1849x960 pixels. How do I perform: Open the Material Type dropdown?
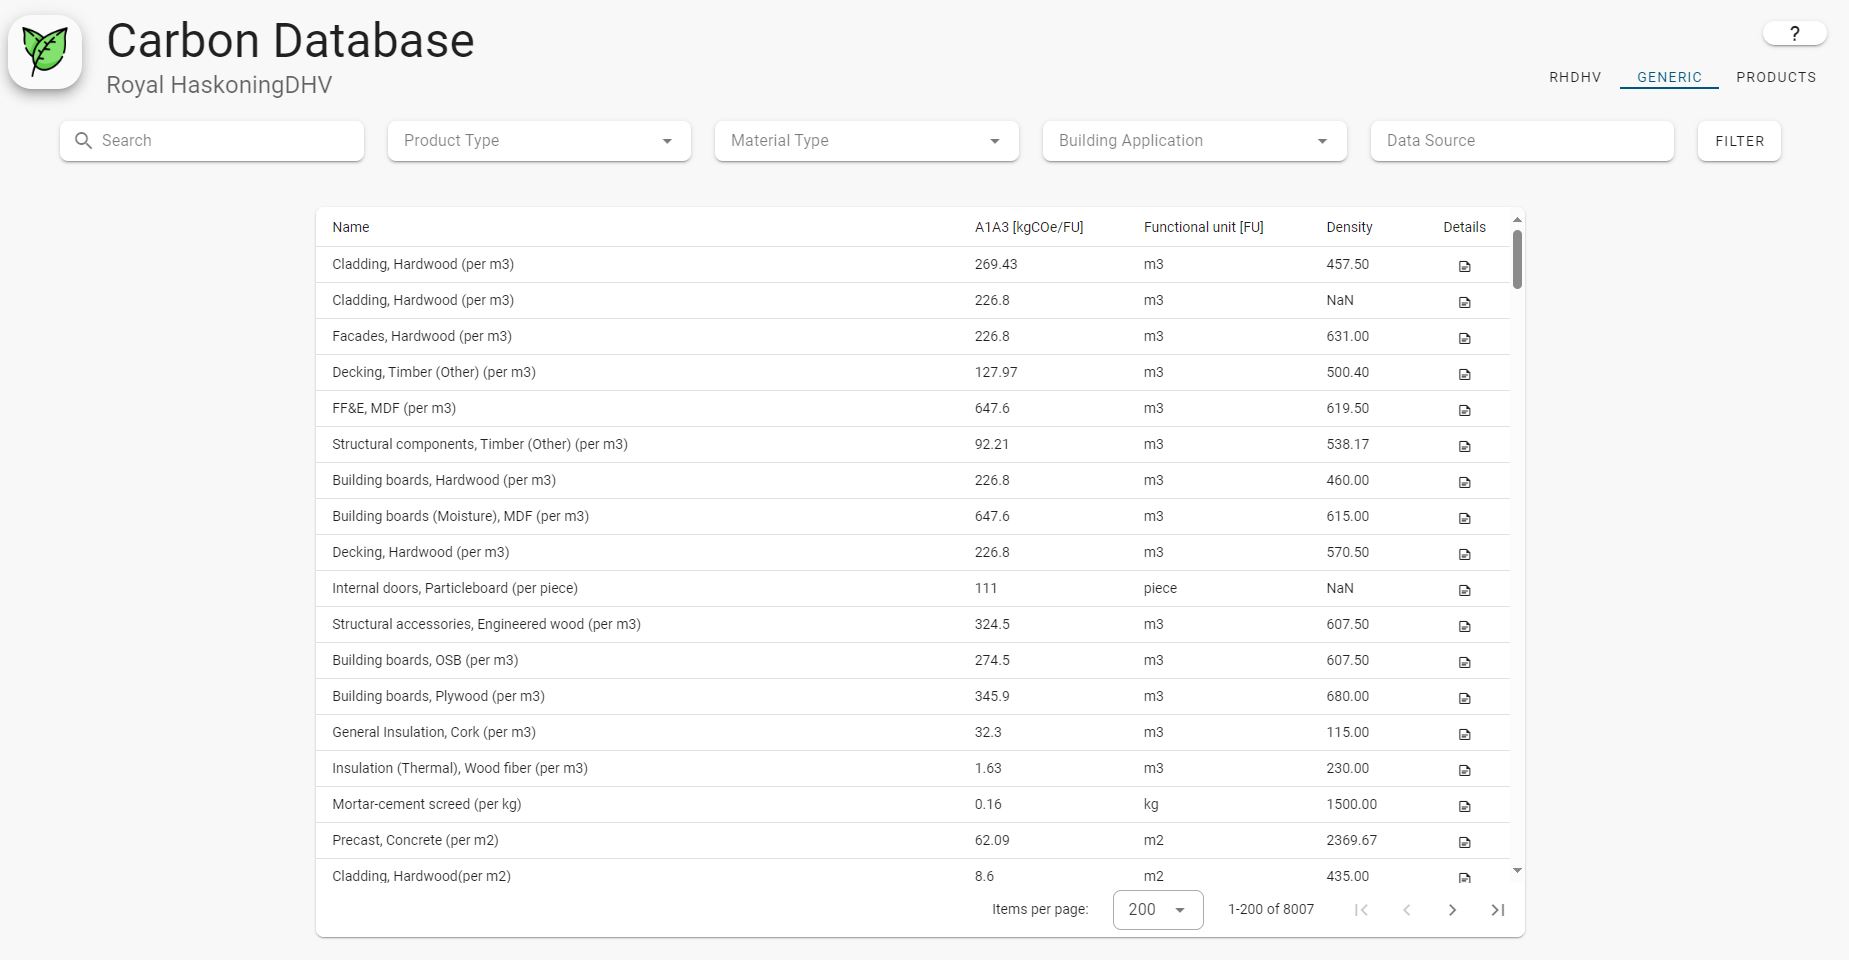click(866, 141)
